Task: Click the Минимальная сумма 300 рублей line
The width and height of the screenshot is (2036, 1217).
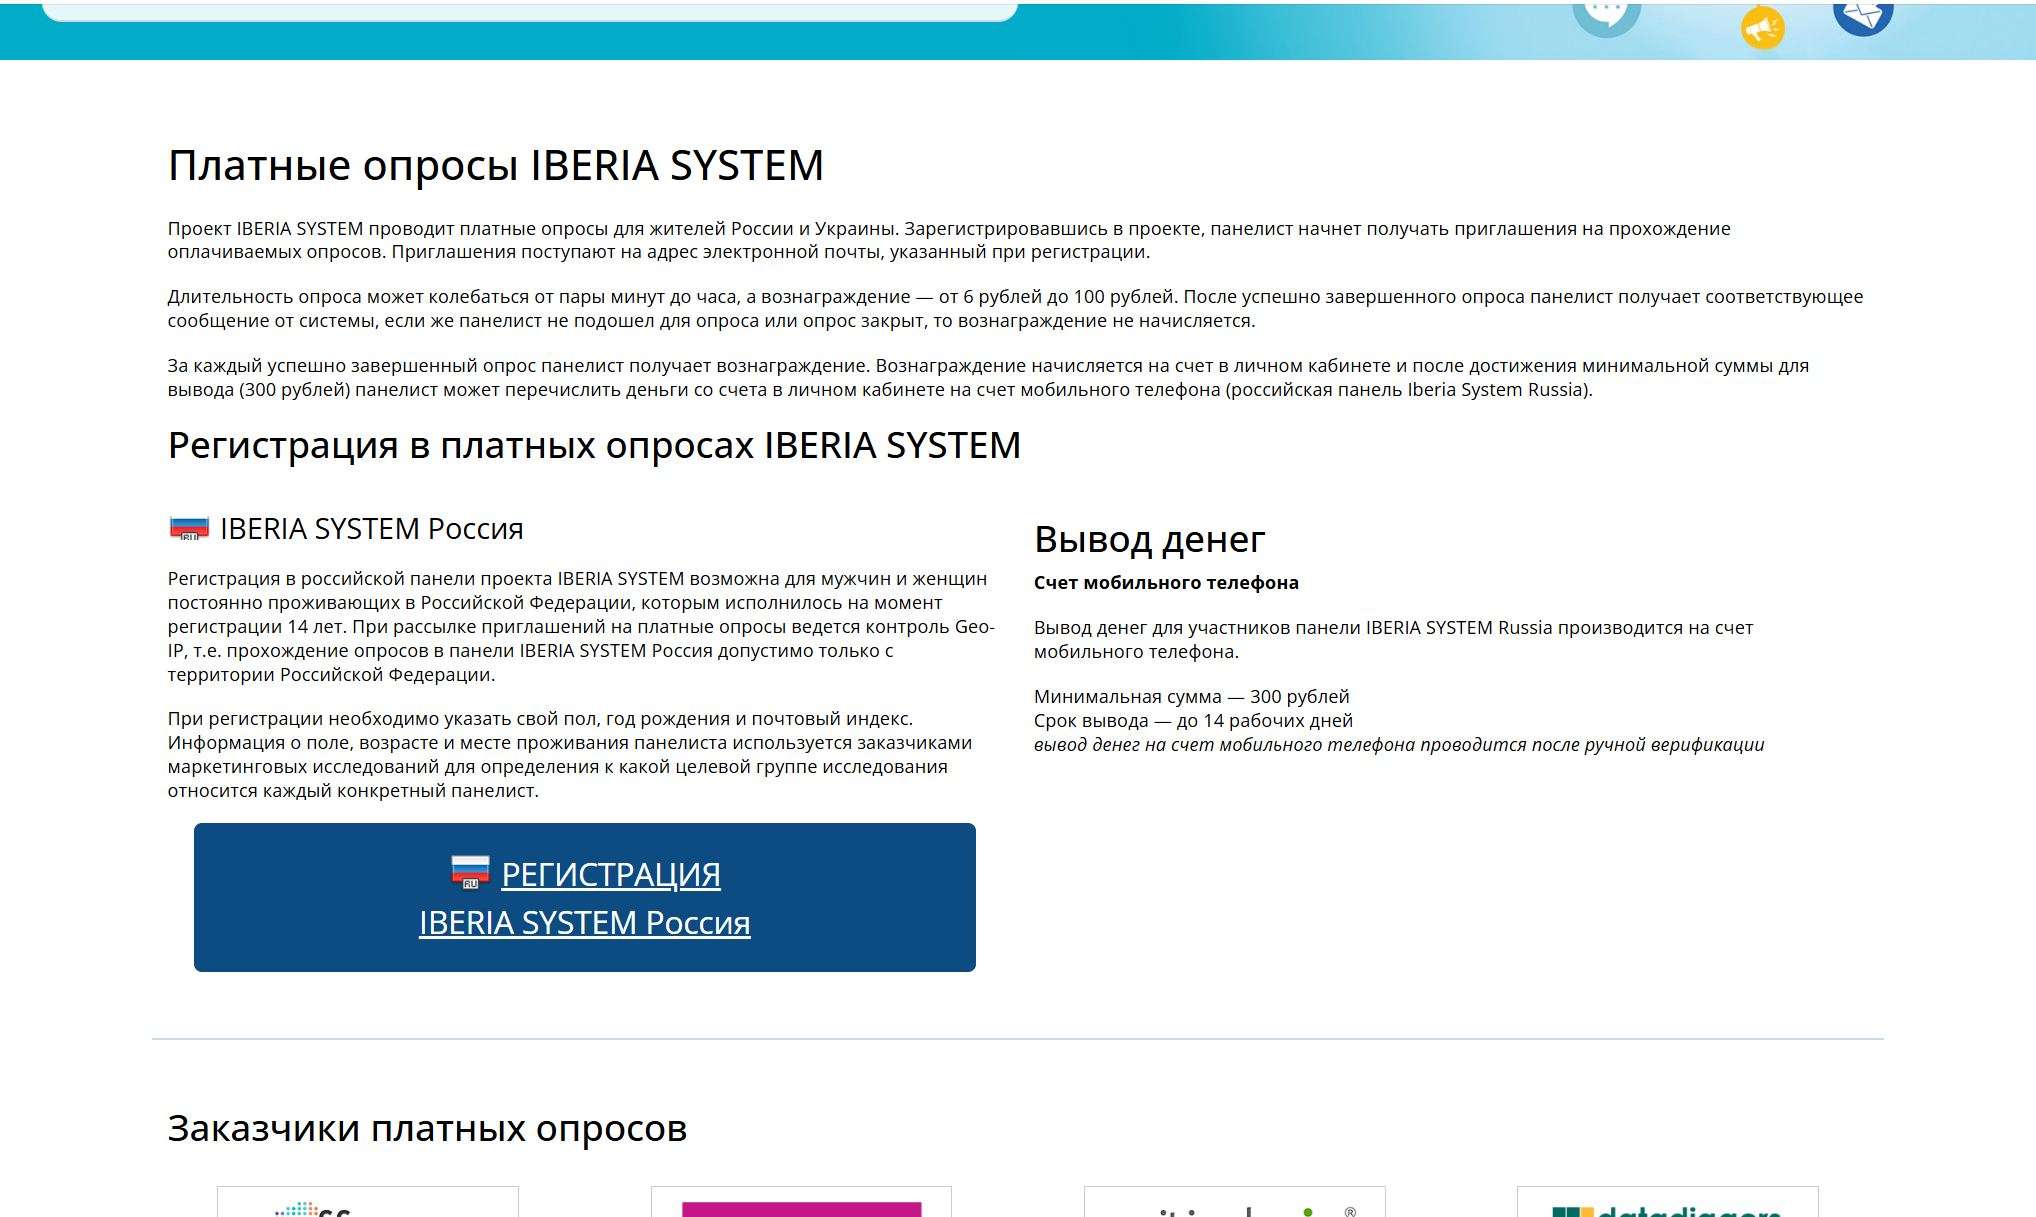Action: [x=1191, y=697]
